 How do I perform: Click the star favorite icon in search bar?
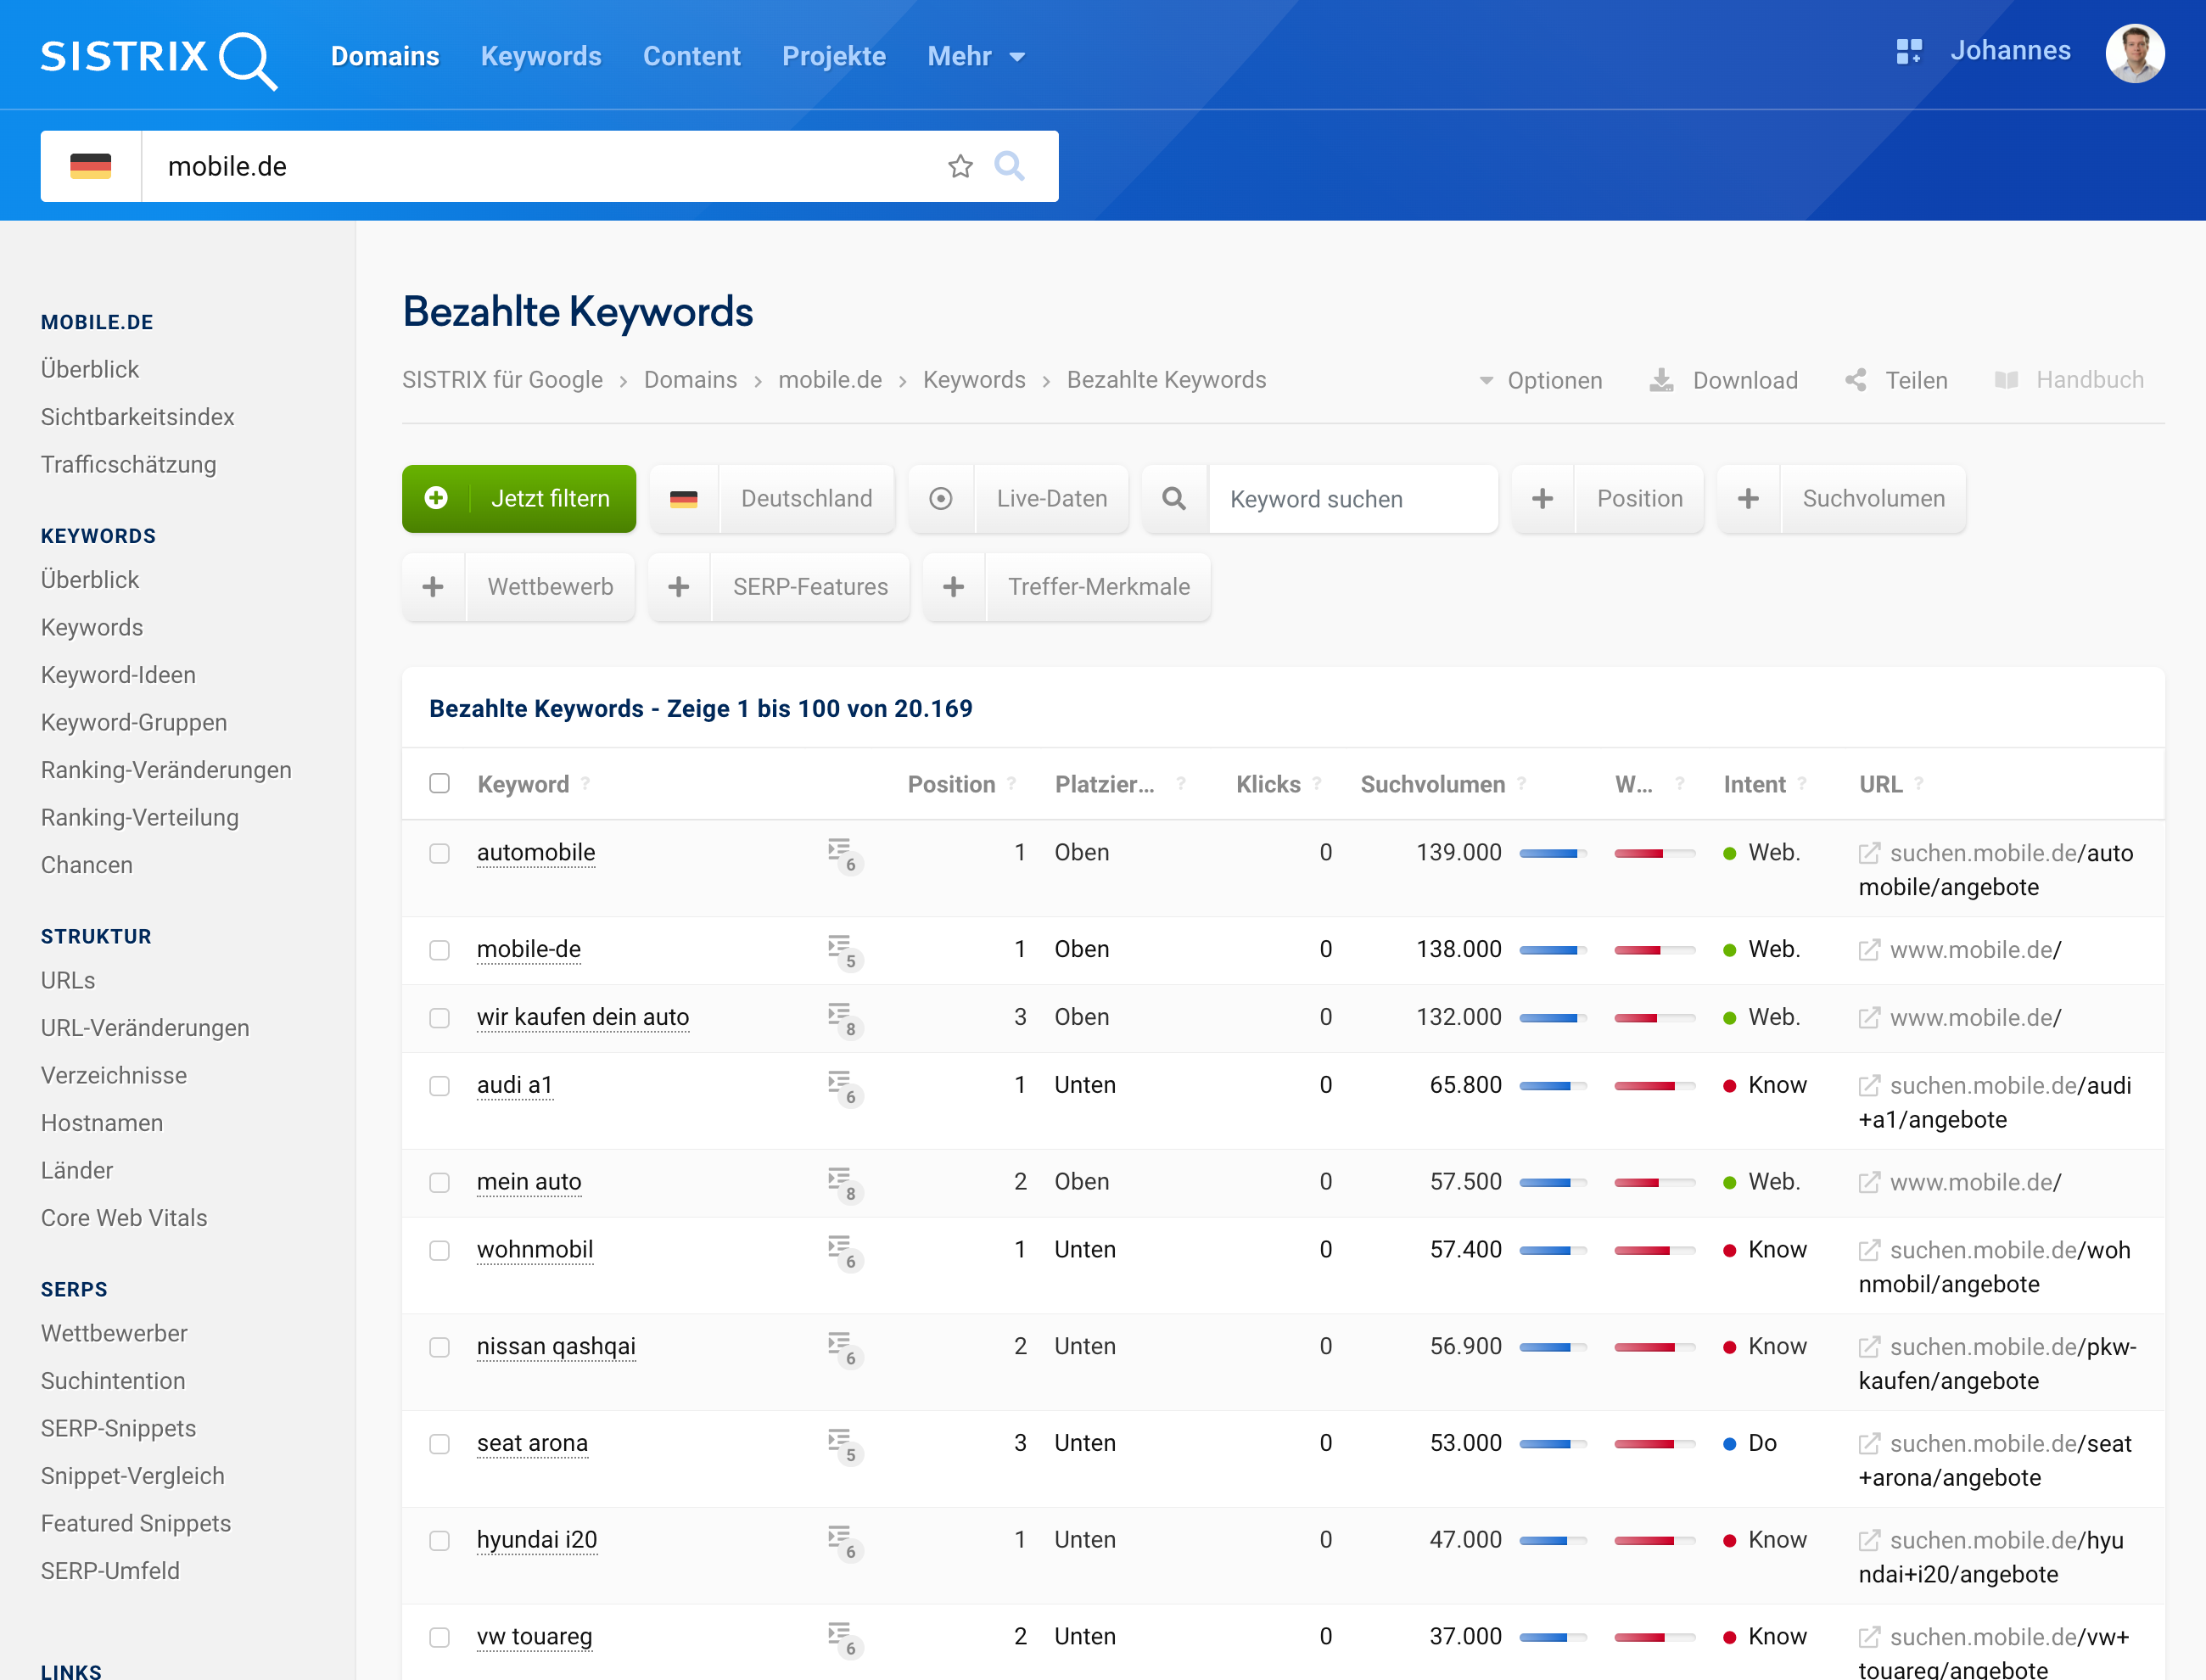pyautogui.click(x=960, y=166)
